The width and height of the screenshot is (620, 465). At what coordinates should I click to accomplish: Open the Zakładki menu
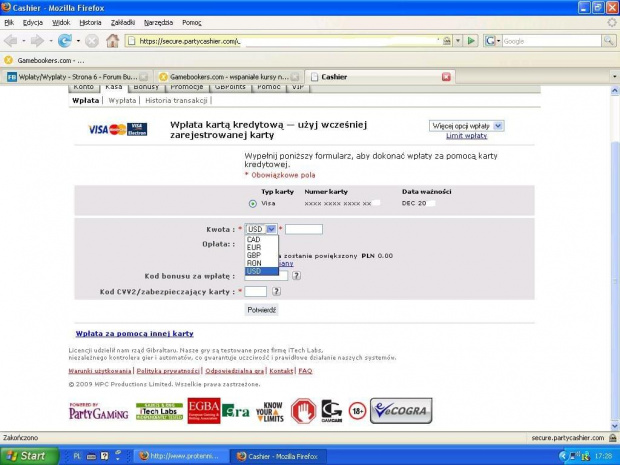pos(123,23)
